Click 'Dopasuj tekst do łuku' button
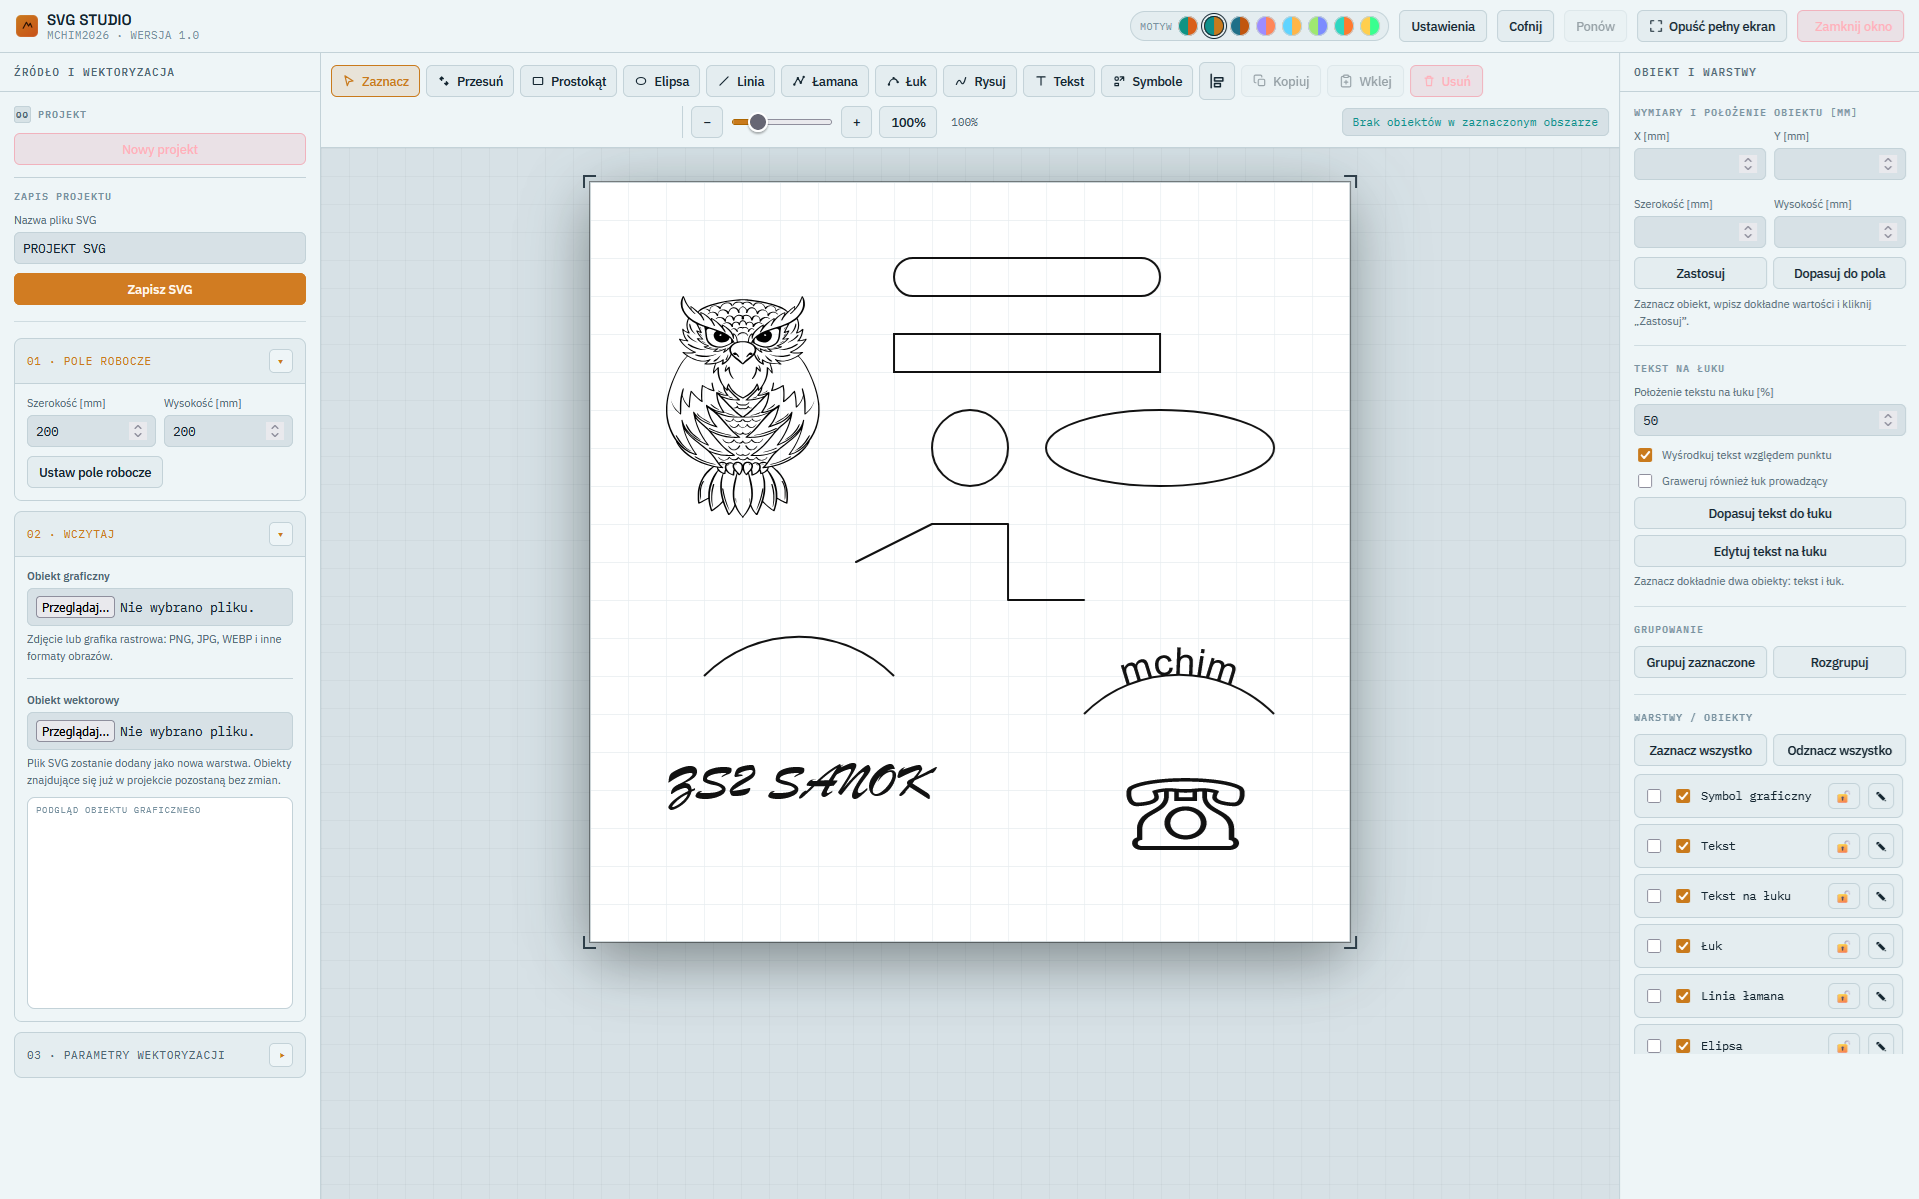The image size is (1919, 1199). pyautogui.click(x=1770, y=513)
